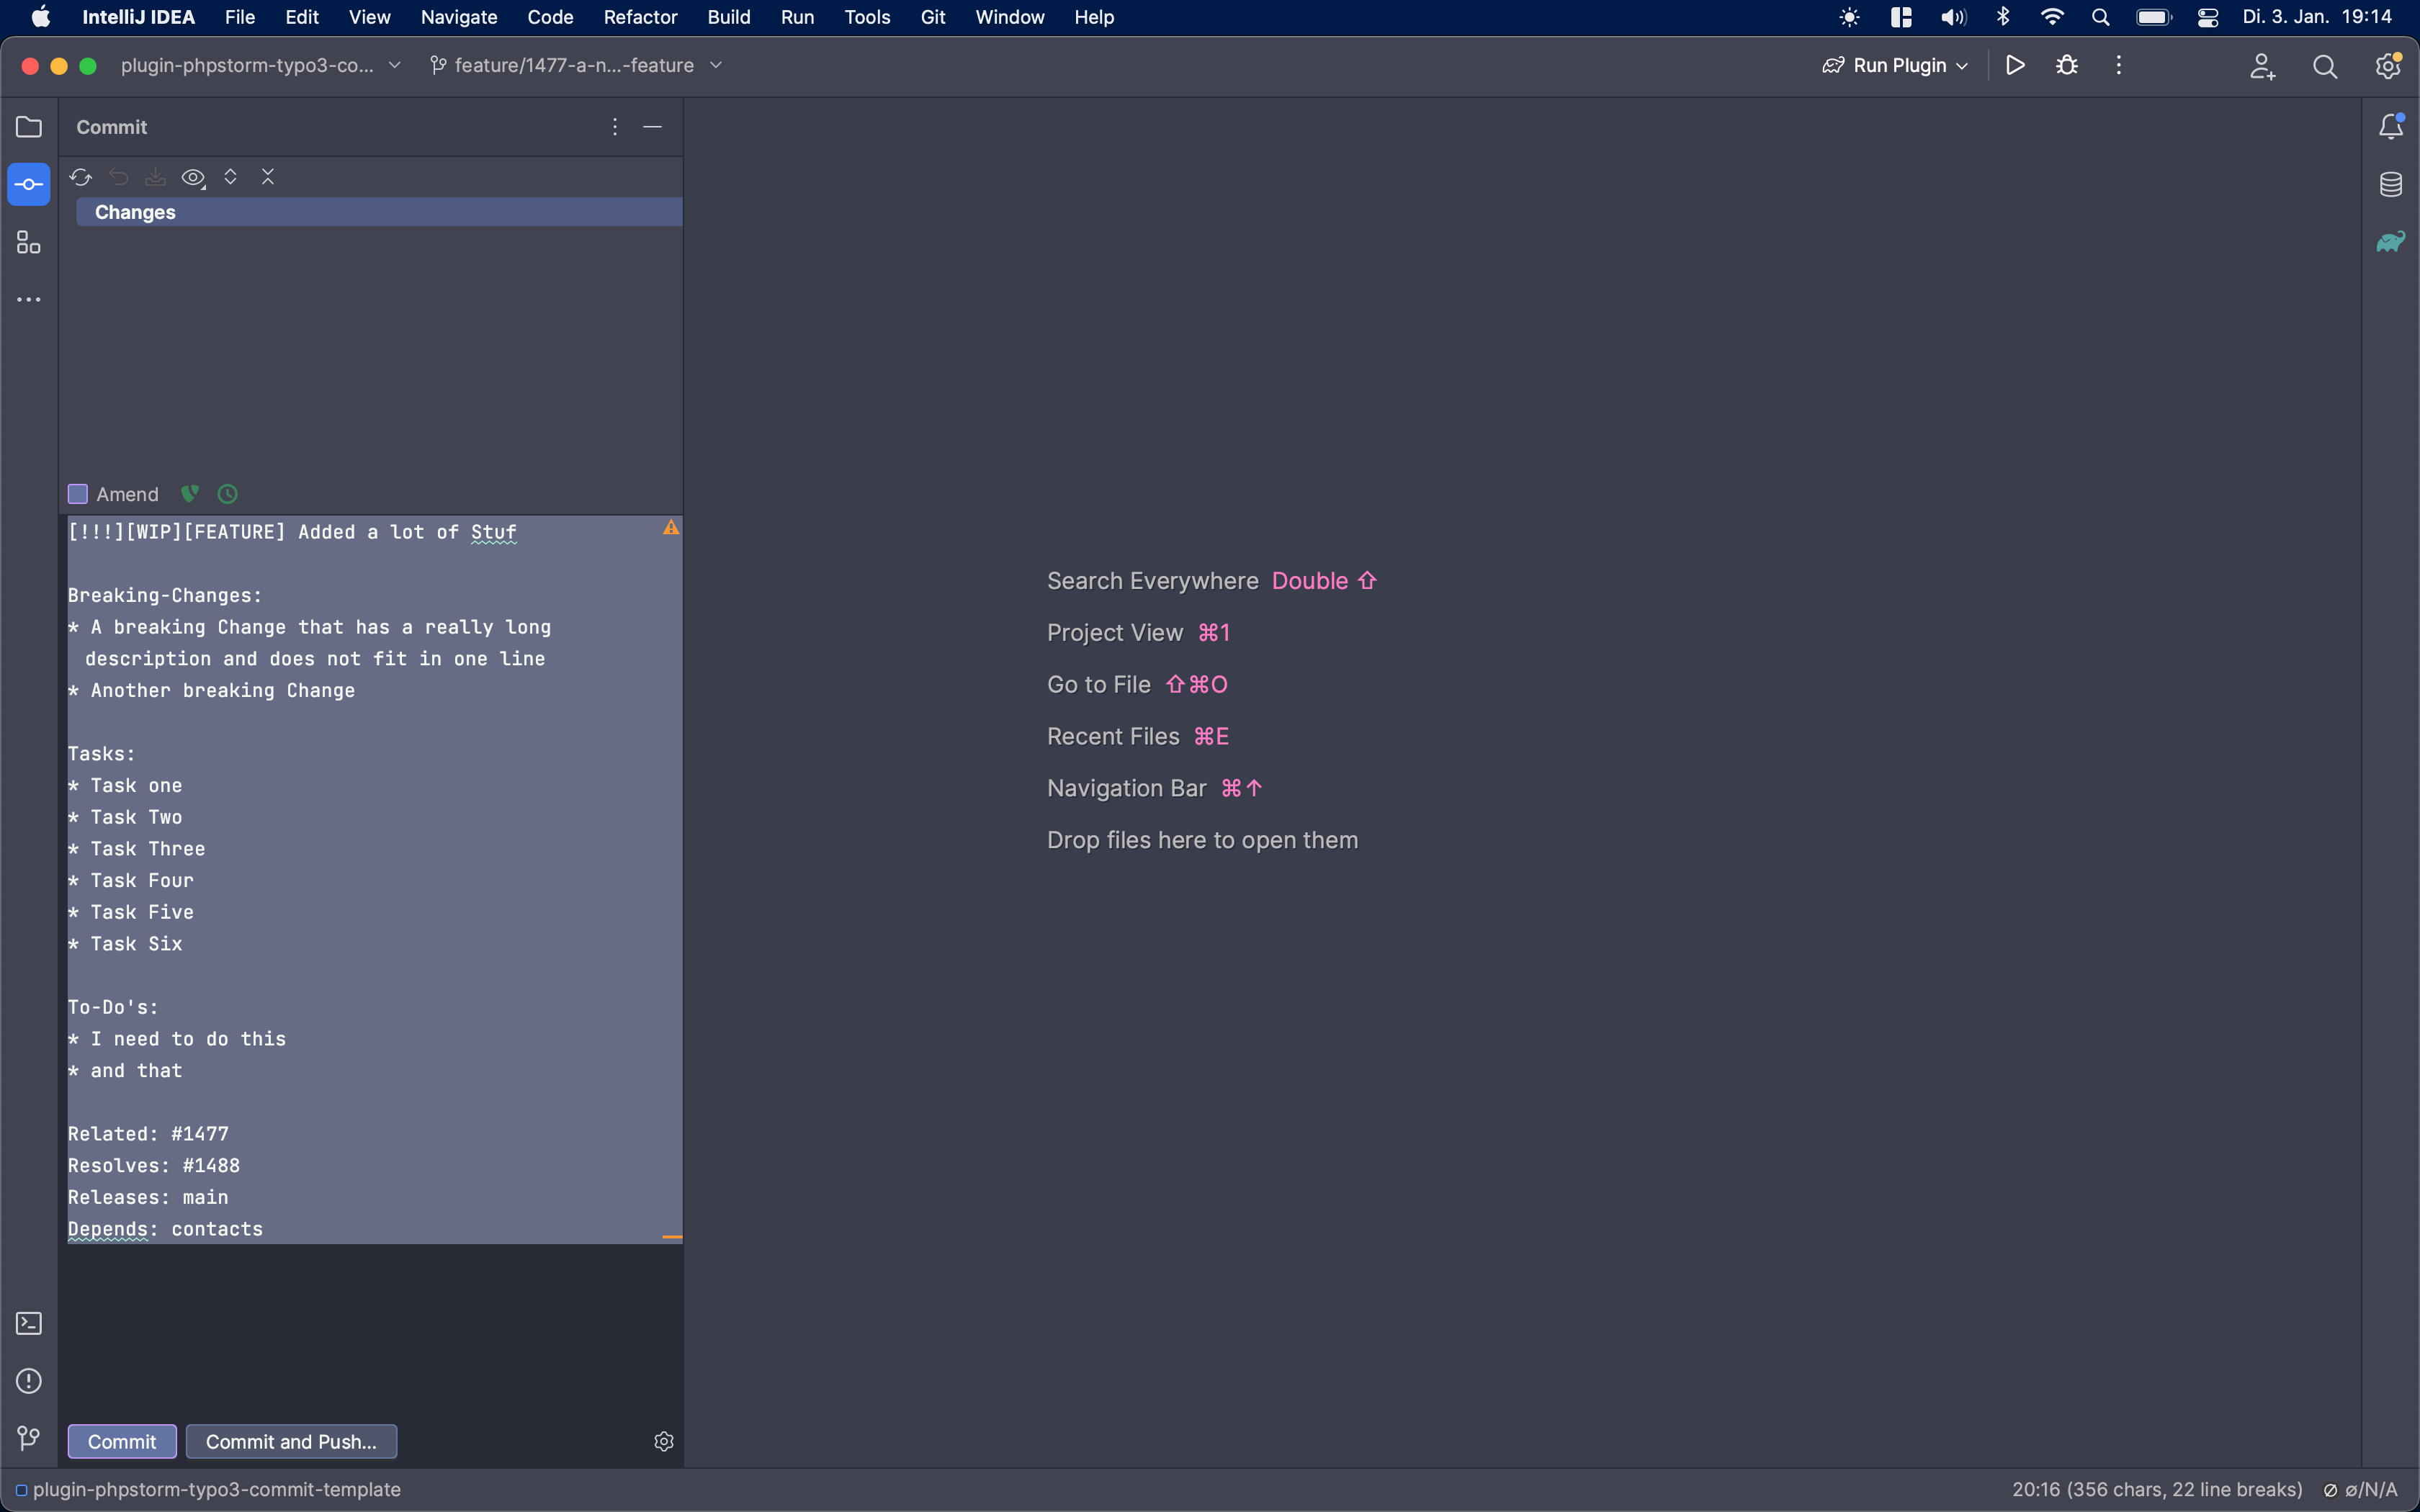Show commit message history clock icon
Viewport: 2420px width, 1512px height.
pyautogui.click(x=228, y=494)
